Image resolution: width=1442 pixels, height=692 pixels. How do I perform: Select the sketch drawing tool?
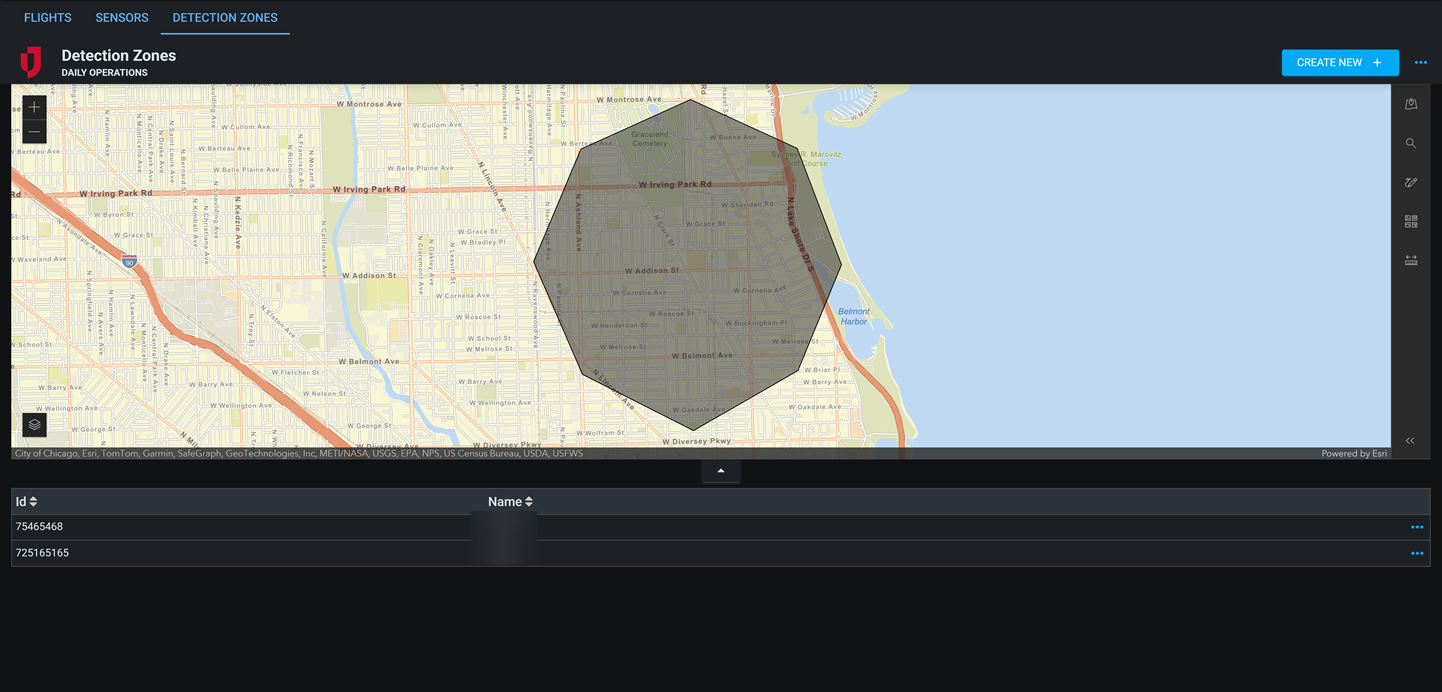[1410, 181]
